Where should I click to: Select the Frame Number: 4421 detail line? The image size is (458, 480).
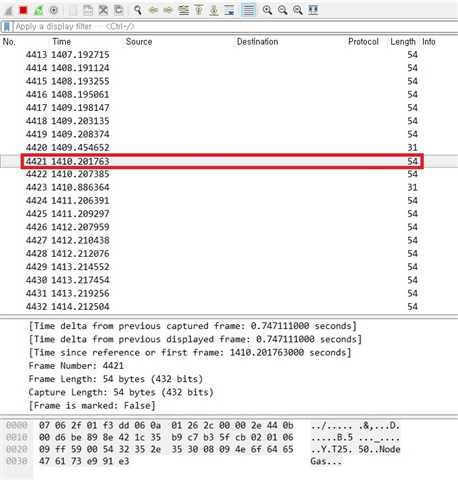[76, 366]
